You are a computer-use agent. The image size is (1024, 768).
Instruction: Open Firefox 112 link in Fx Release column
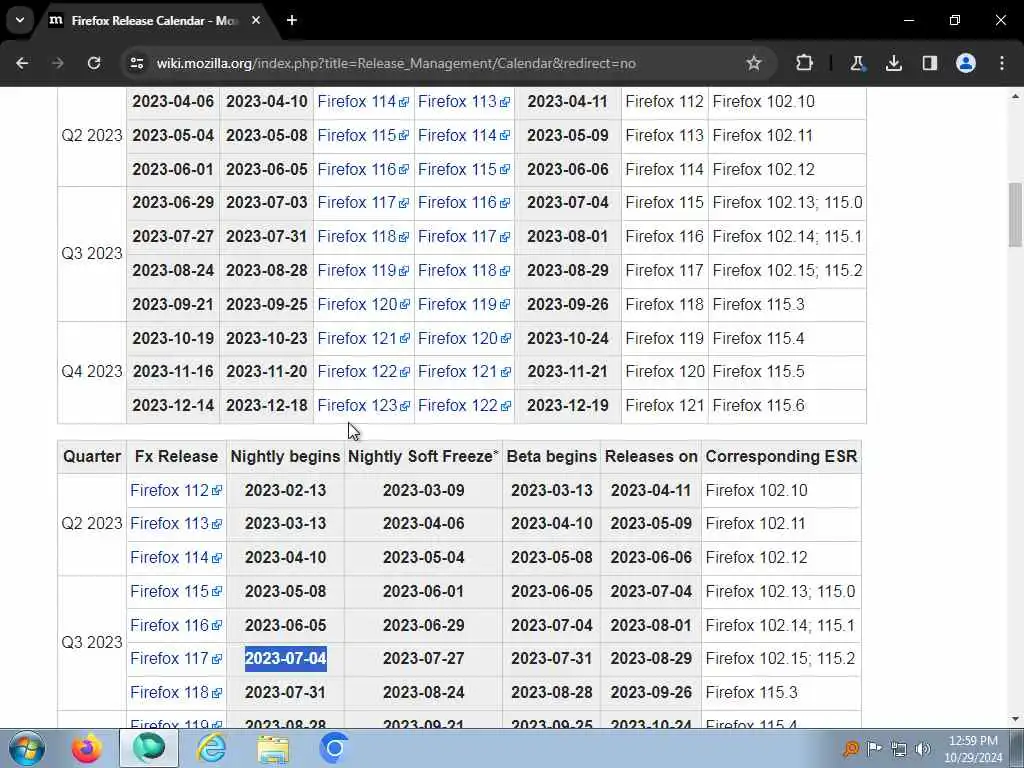[x=176, y=490]
